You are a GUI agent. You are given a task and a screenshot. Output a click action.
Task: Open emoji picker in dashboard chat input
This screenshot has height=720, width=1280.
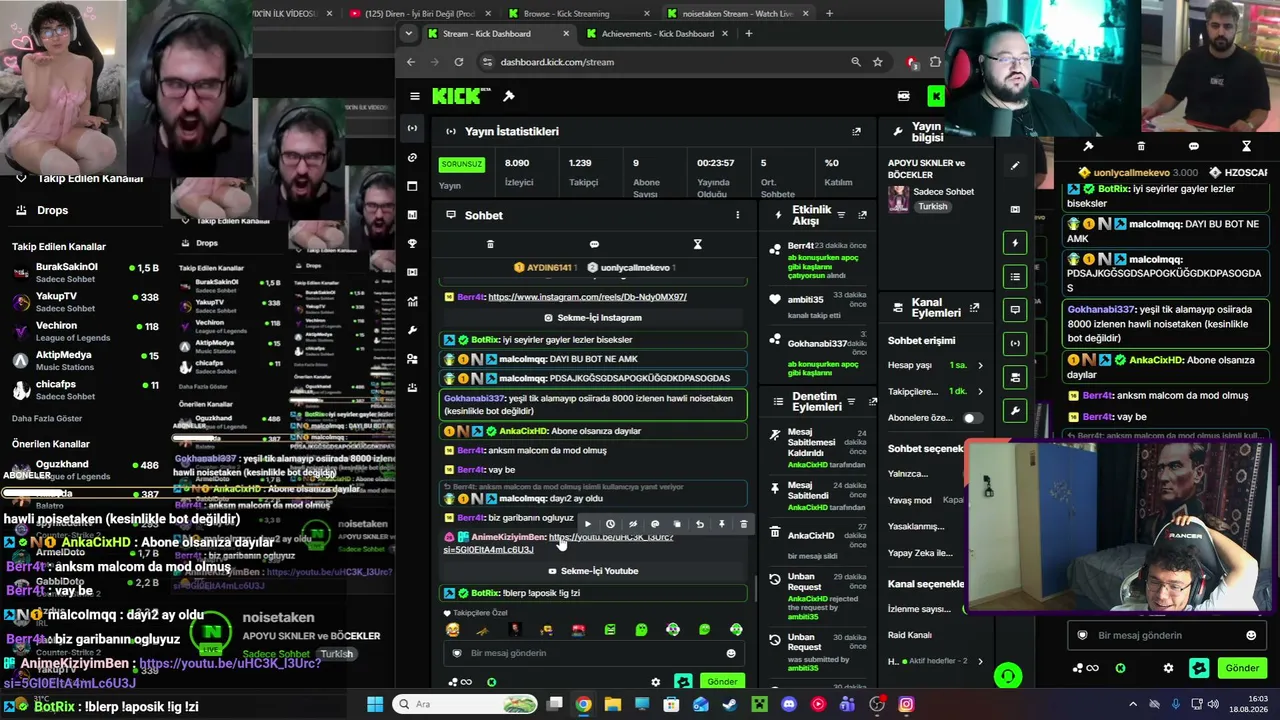(731, 653)
